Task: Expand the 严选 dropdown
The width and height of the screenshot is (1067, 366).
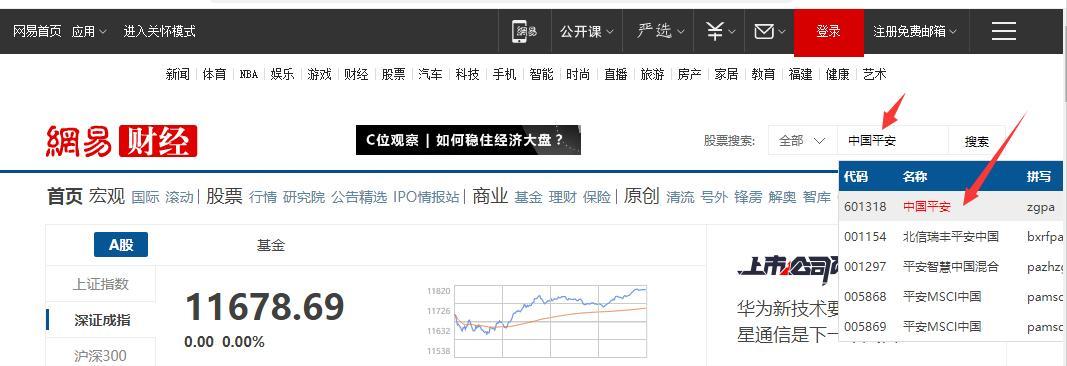Action: coord(661,31)
